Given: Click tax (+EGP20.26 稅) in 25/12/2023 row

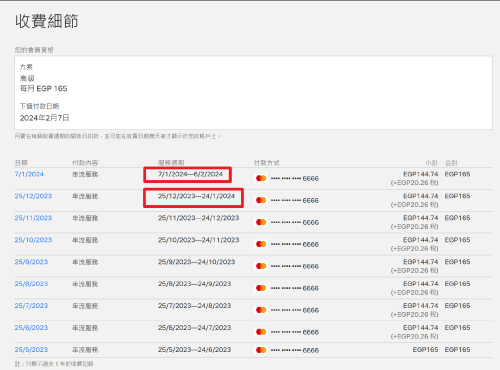Looking at the screenshot, I should click(414, 205).
